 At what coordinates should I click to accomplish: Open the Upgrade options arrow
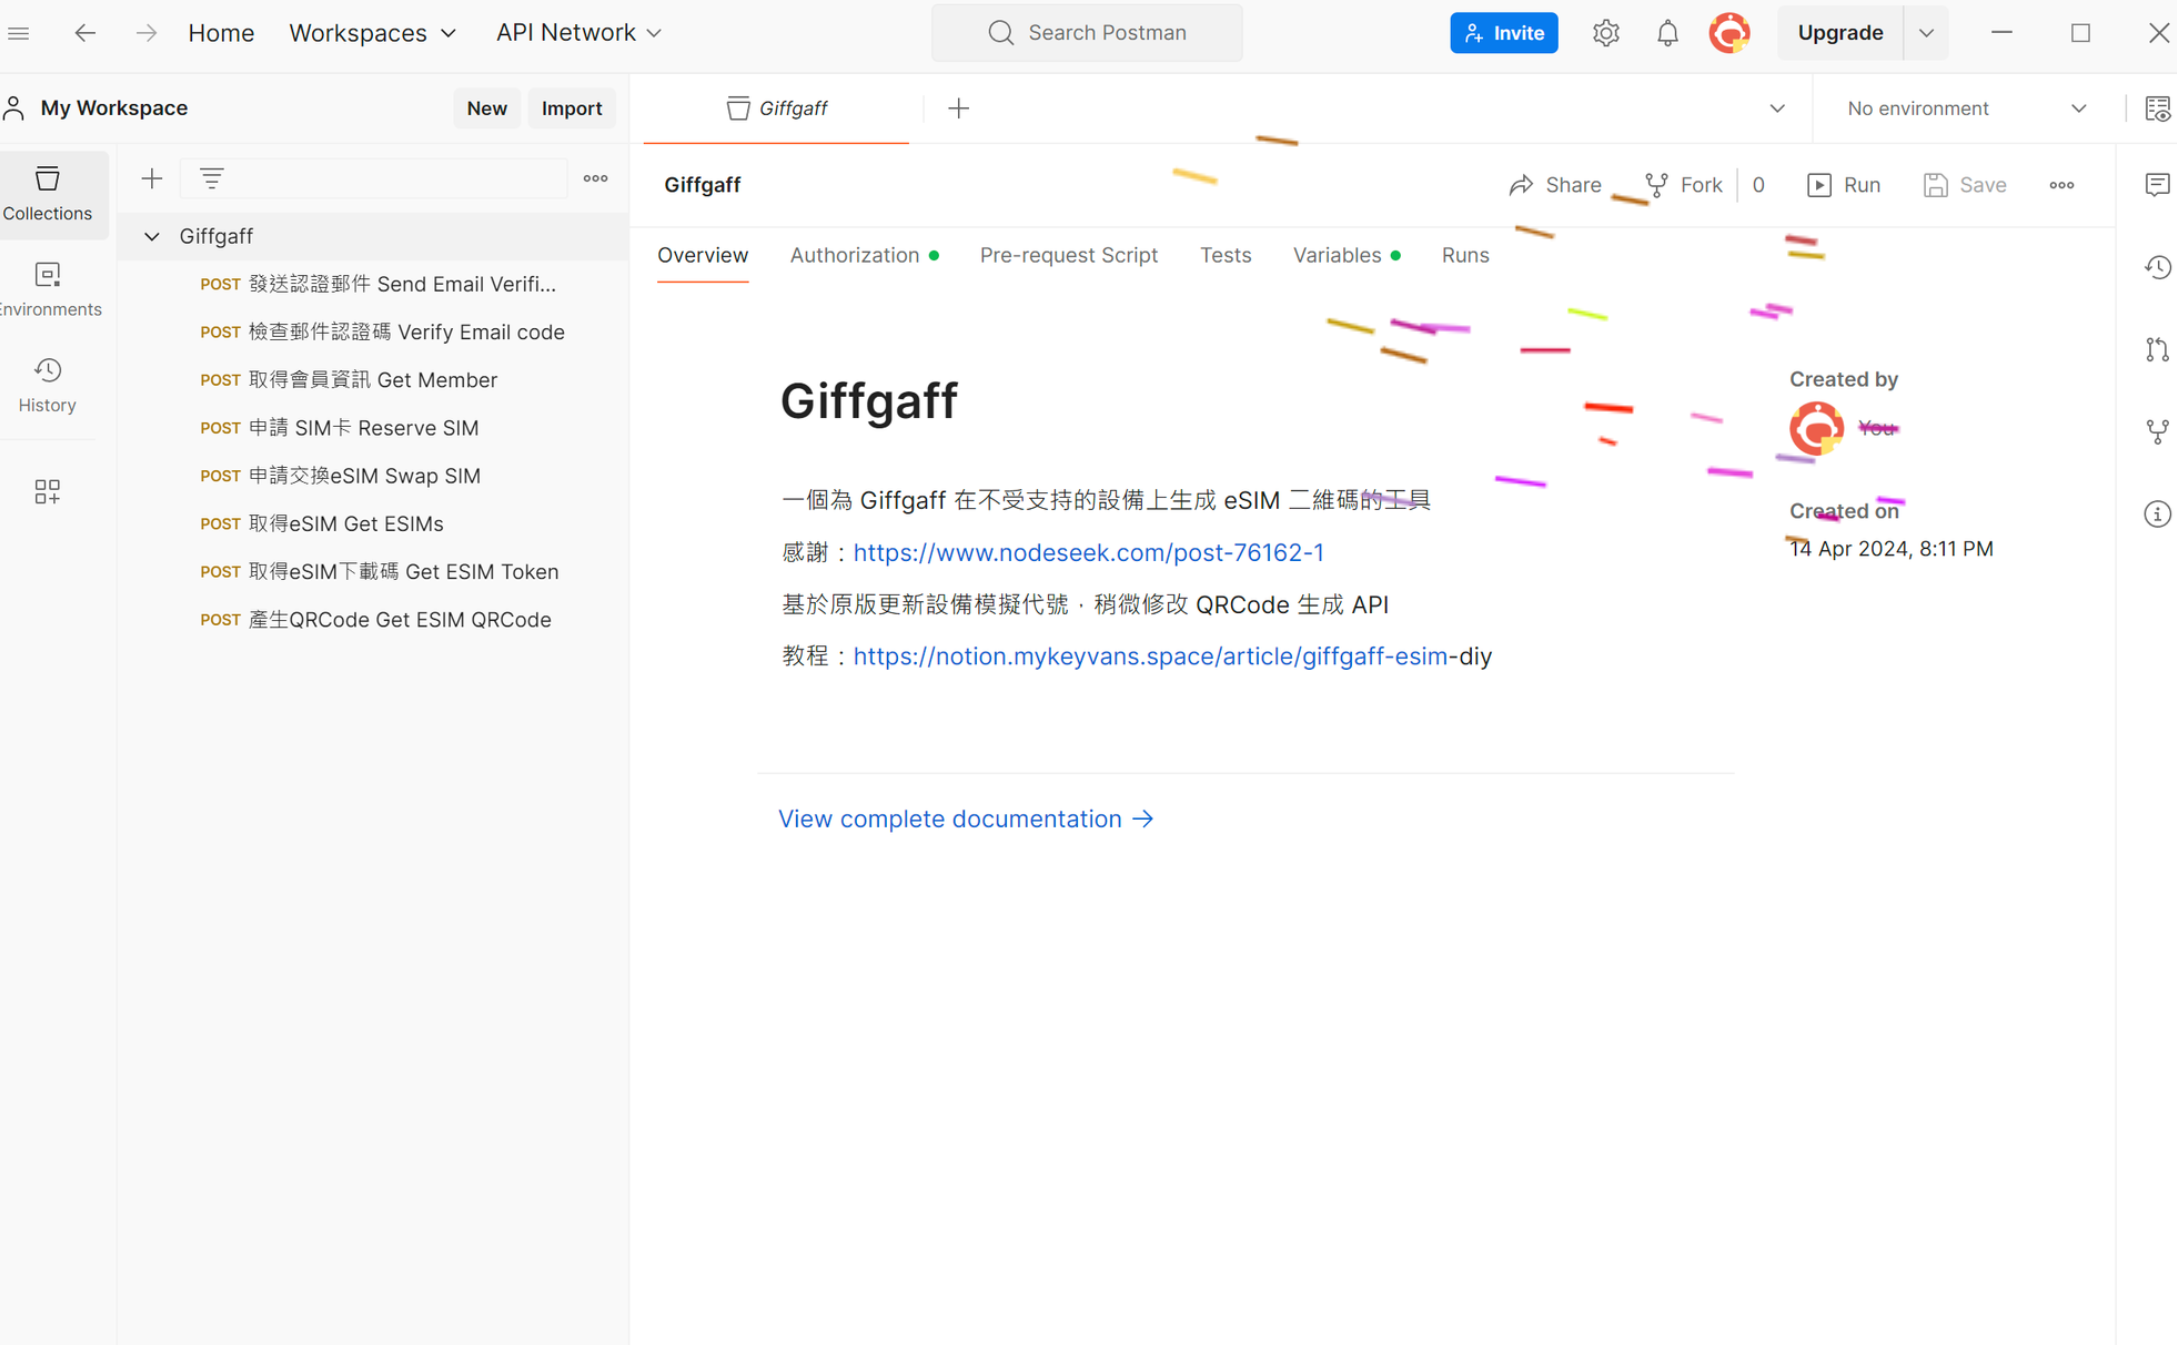(1926, 33)
